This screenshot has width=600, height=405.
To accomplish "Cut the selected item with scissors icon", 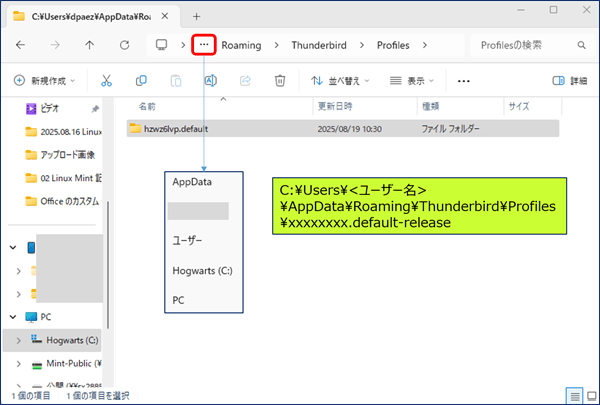I will point(106,81).
